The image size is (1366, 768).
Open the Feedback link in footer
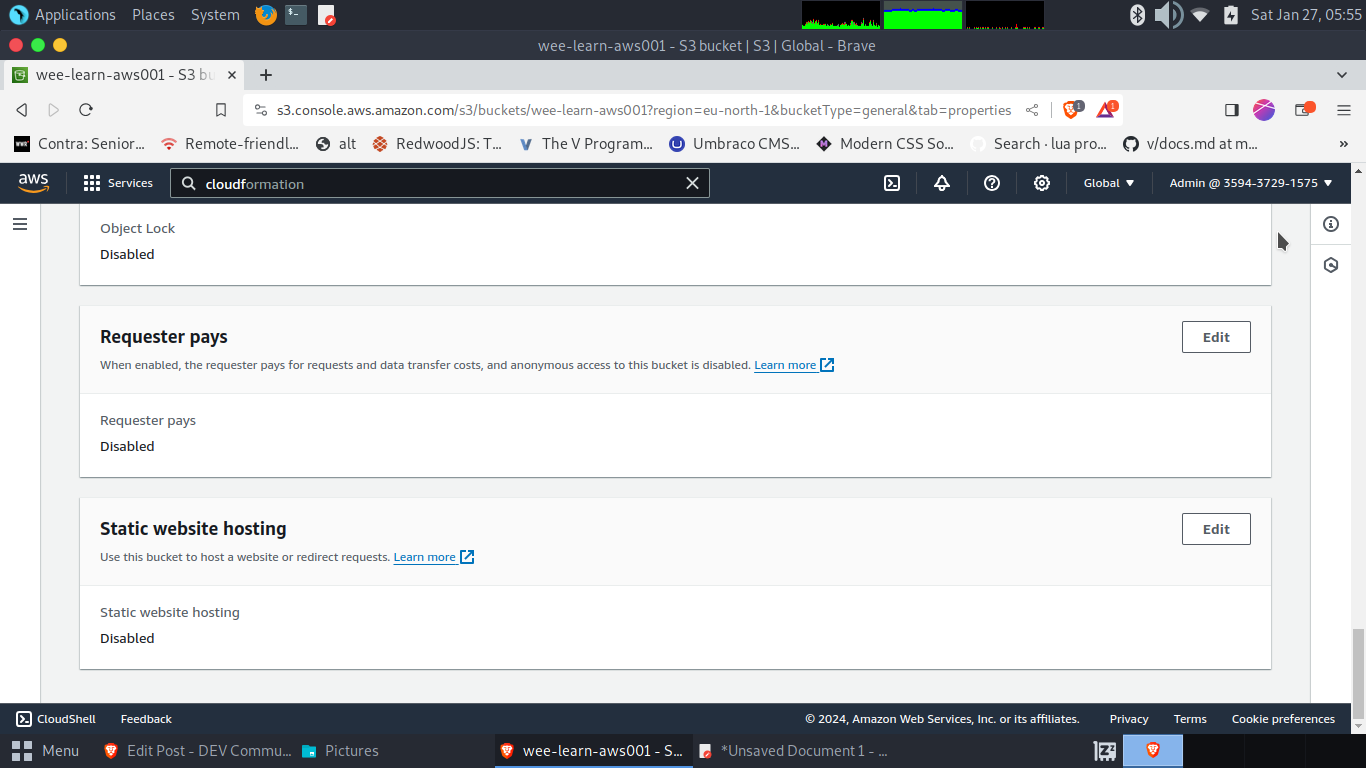click(x=146, y=719)
